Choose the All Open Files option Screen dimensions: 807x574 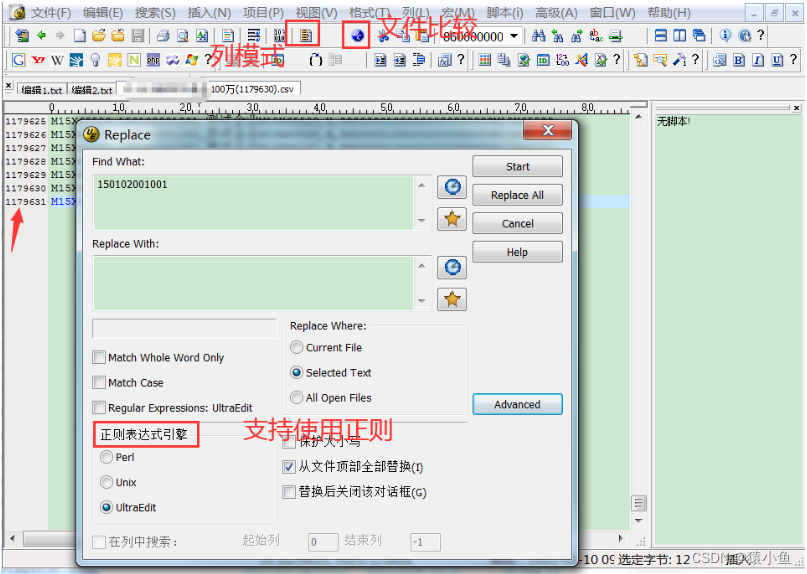[x=296, y=398]
